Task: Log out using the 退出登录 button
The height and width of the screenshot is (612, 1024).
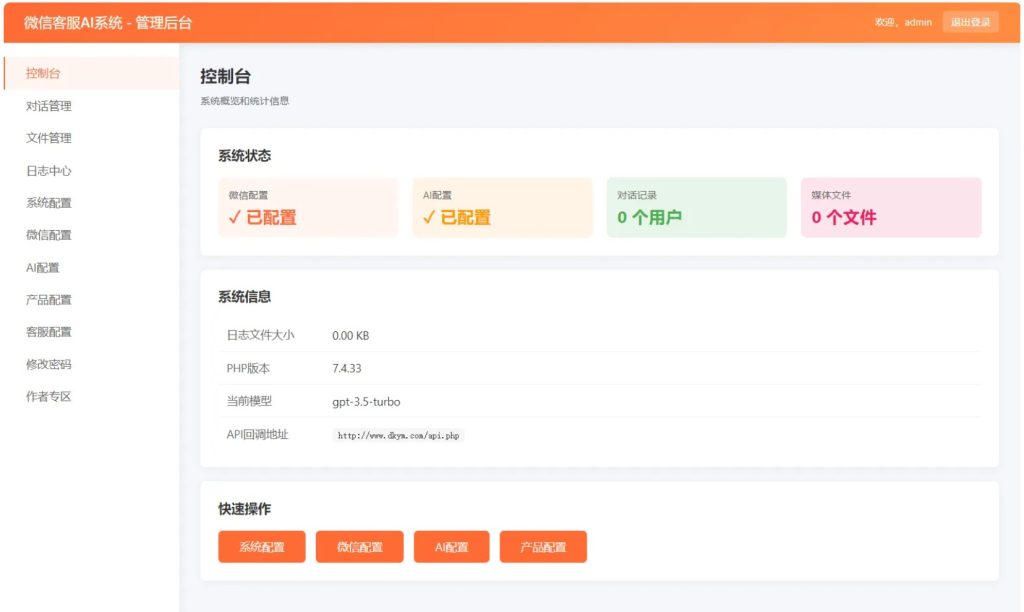Action: (x=970, y=21)
